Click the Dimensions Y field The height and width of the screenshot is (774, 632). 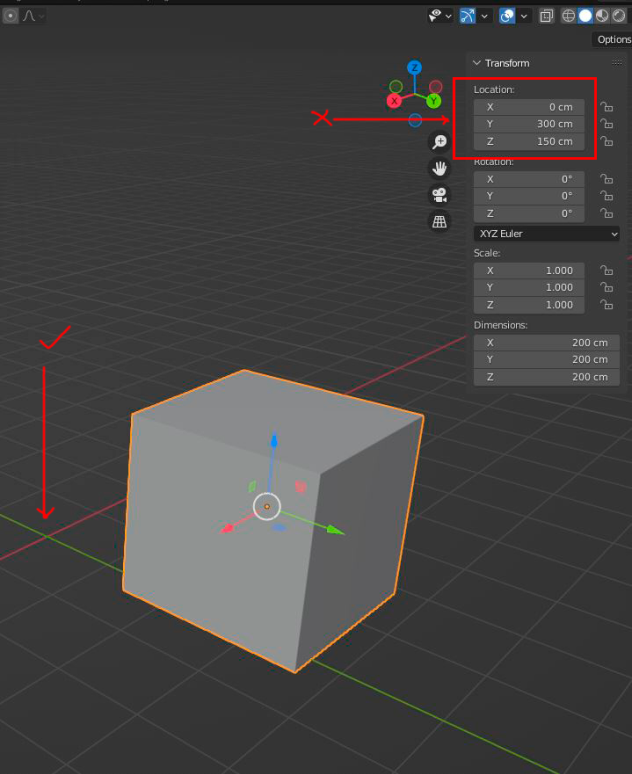[x=547, y=359]
